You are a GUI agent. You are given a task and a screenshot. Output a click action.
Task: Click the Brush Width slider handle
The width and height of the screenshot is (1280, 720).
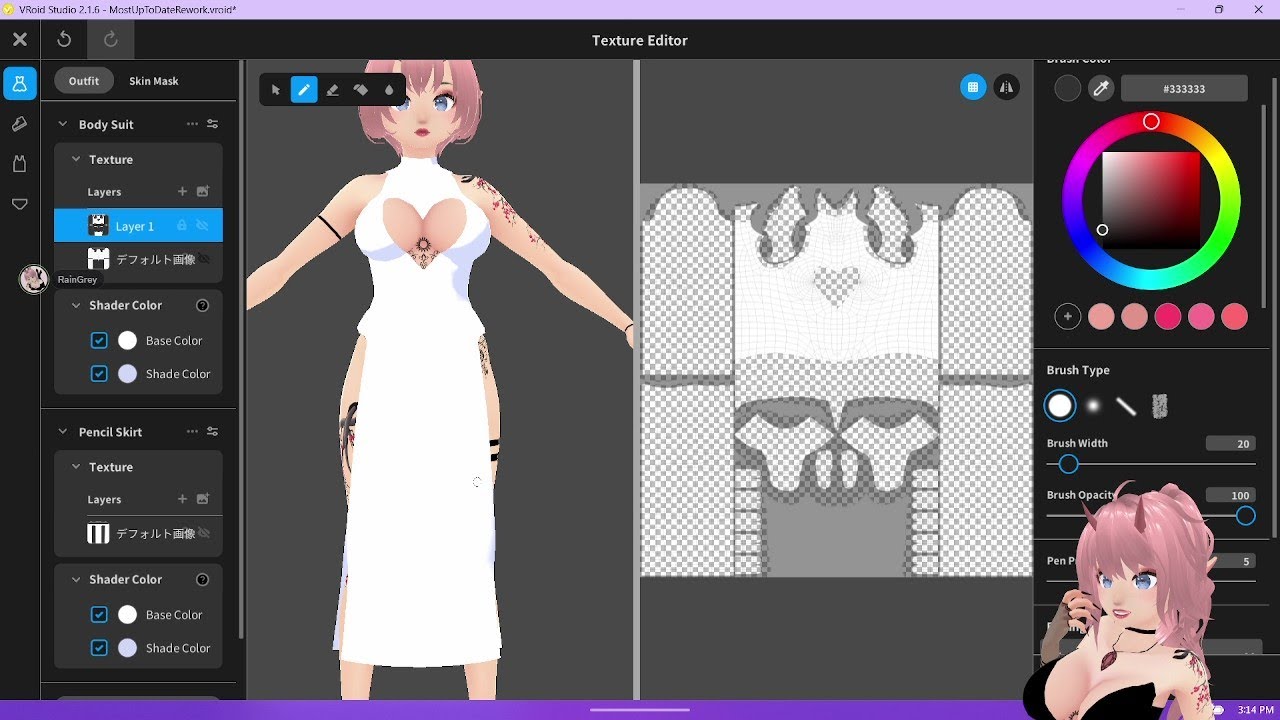[1068, 464]
